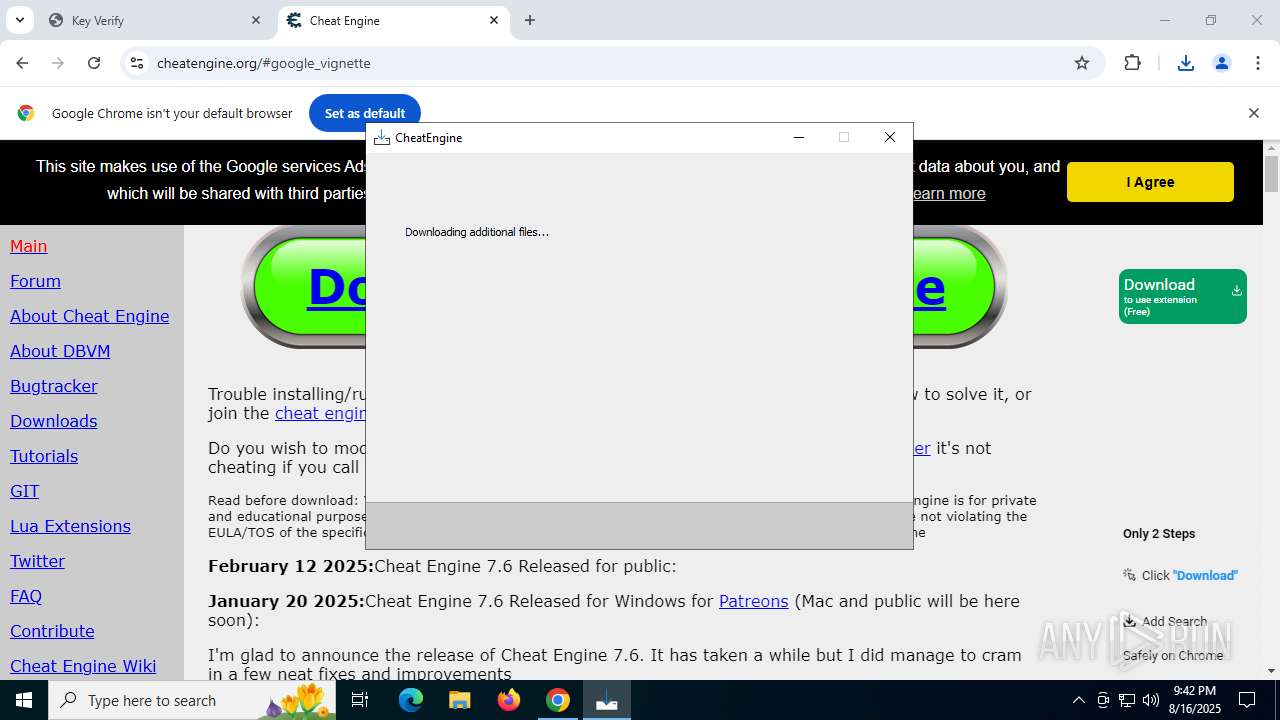
Task: Open Chrome's three-dot menu
Action: [x=1258, y=63]
